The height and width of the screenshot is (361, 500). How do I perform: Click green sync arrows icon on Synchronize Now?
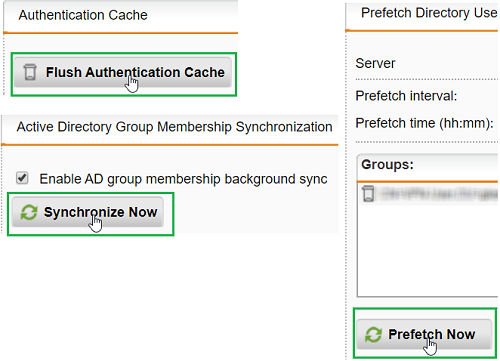click(29, 212)
